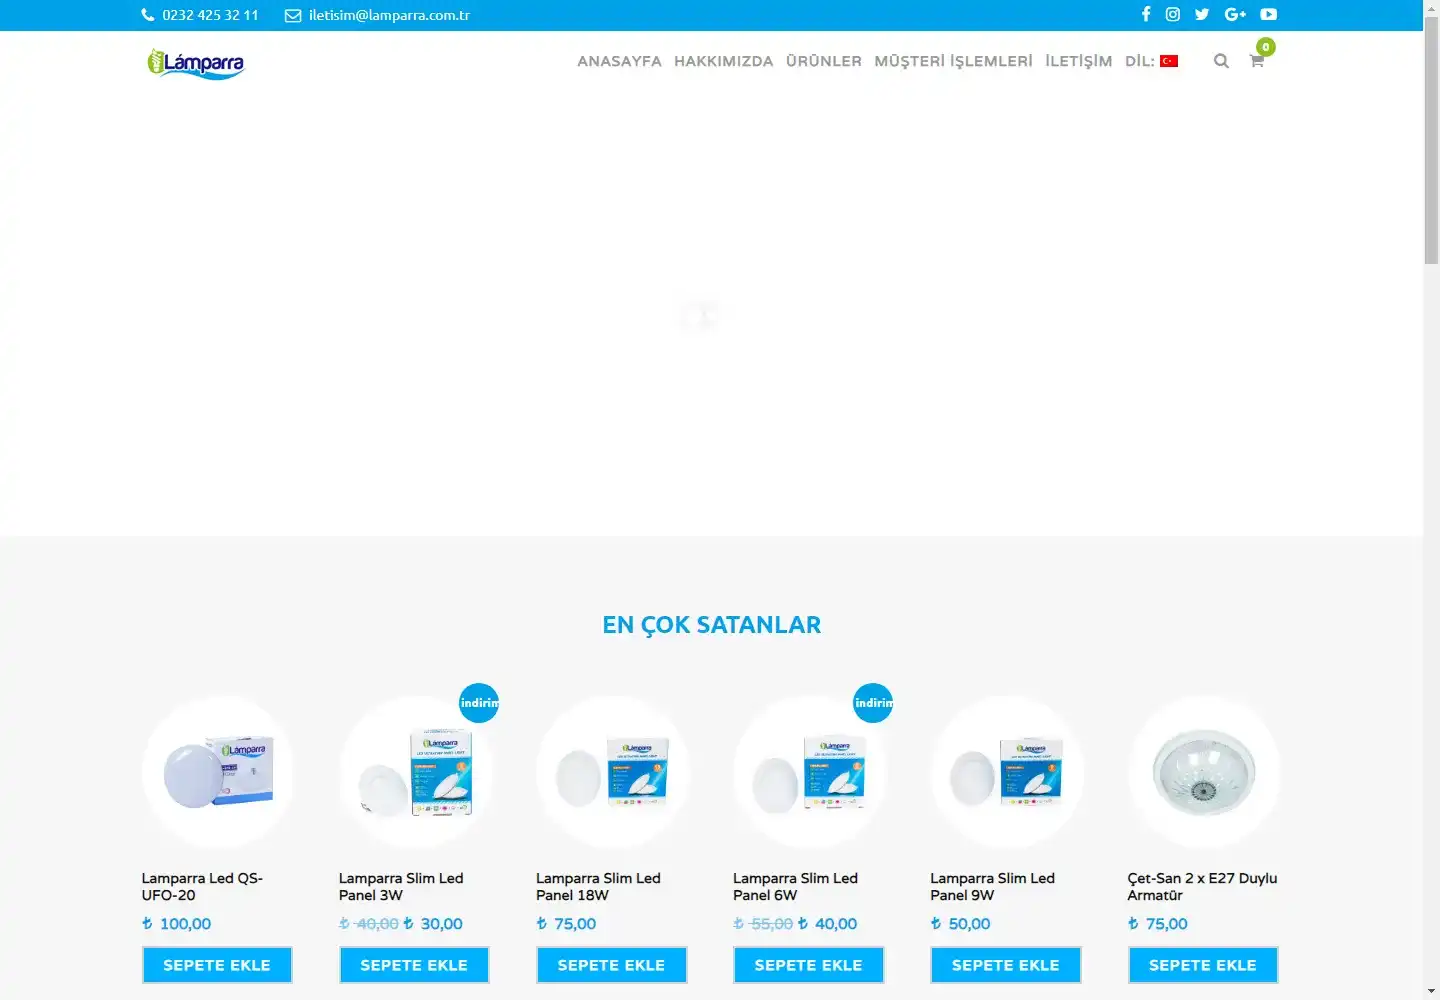Go to ANASAYFA menu item
1440x1000 pixels.
point(619,61)
